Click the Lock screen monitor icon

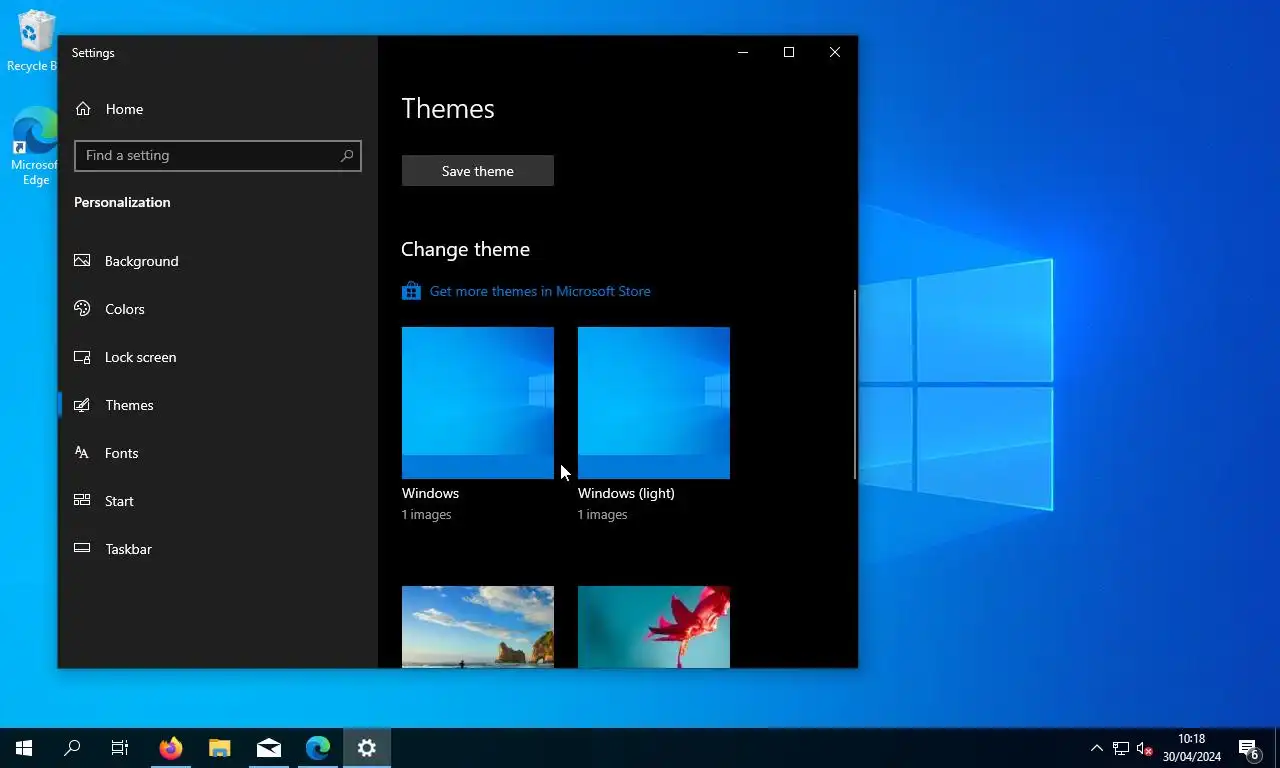click(x=82, y=357)
